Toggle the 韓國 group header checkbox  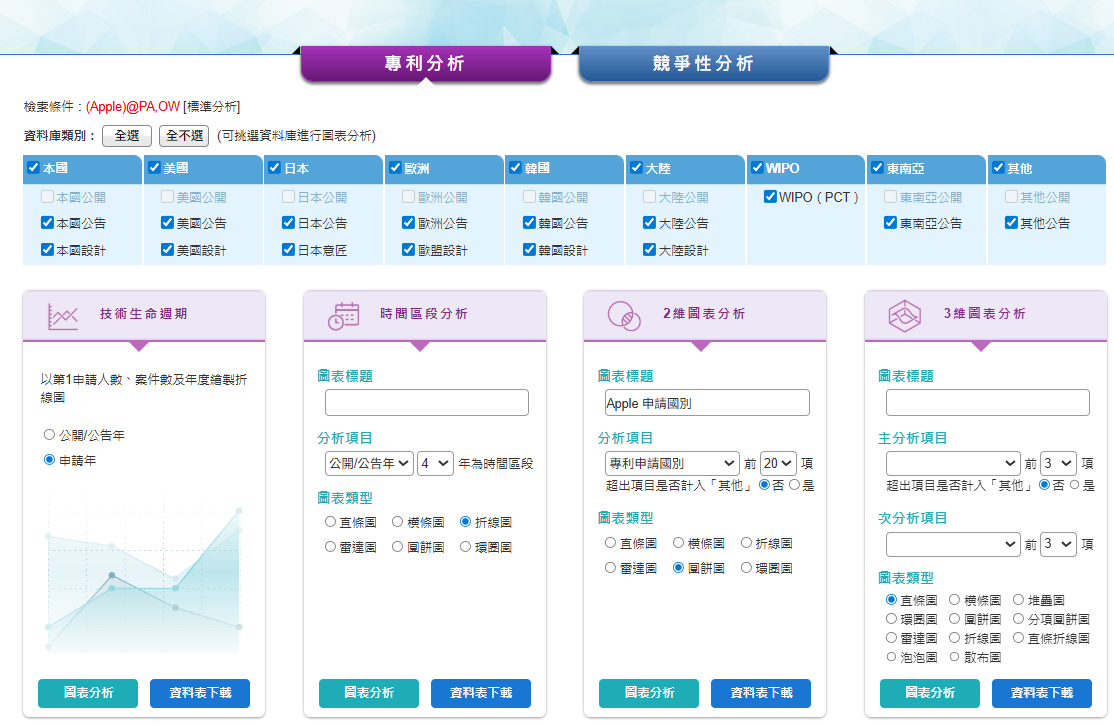coord(516,168)
